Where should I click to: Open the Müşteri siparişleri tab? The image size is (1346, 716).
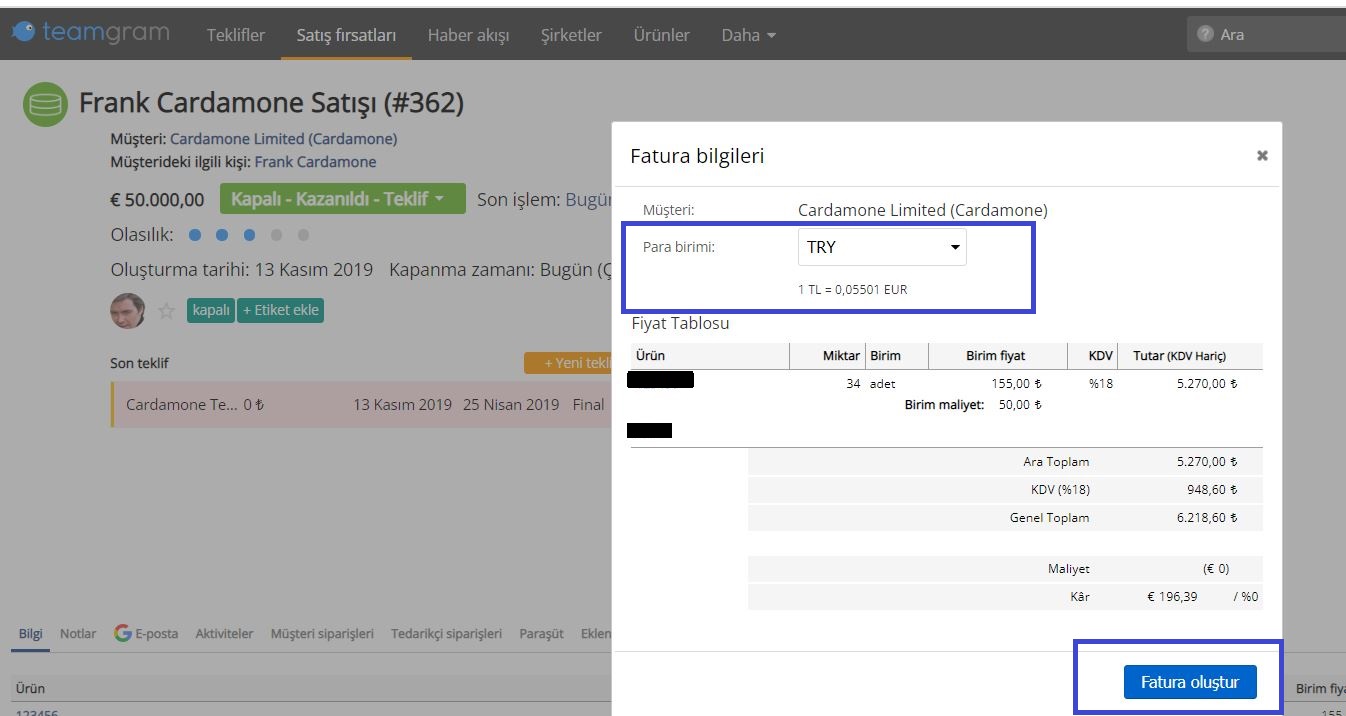point(322,633)
